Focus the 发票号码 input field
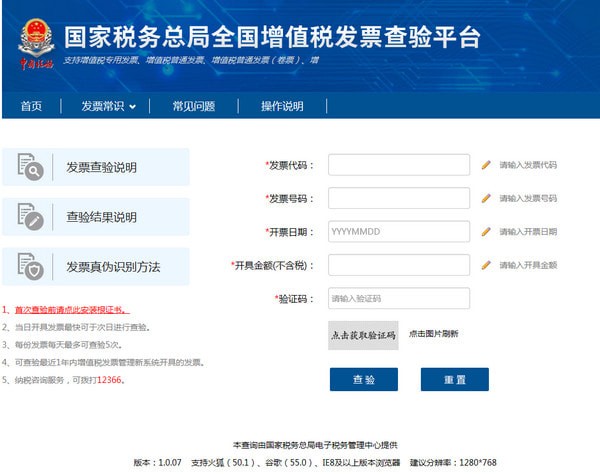Viewport: 600px width, 474px height. tap(399, 198)
